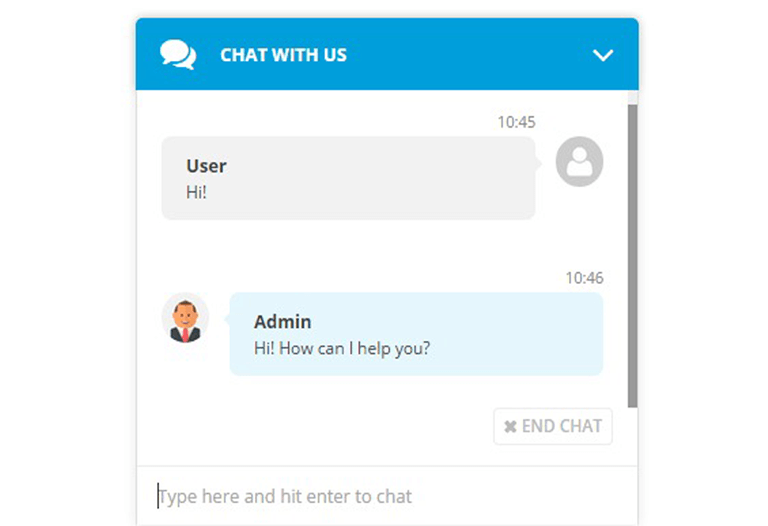This screenshot has height=526, width=768.
Task: Click the 10:46 timestamp
Action: point(584,278)
